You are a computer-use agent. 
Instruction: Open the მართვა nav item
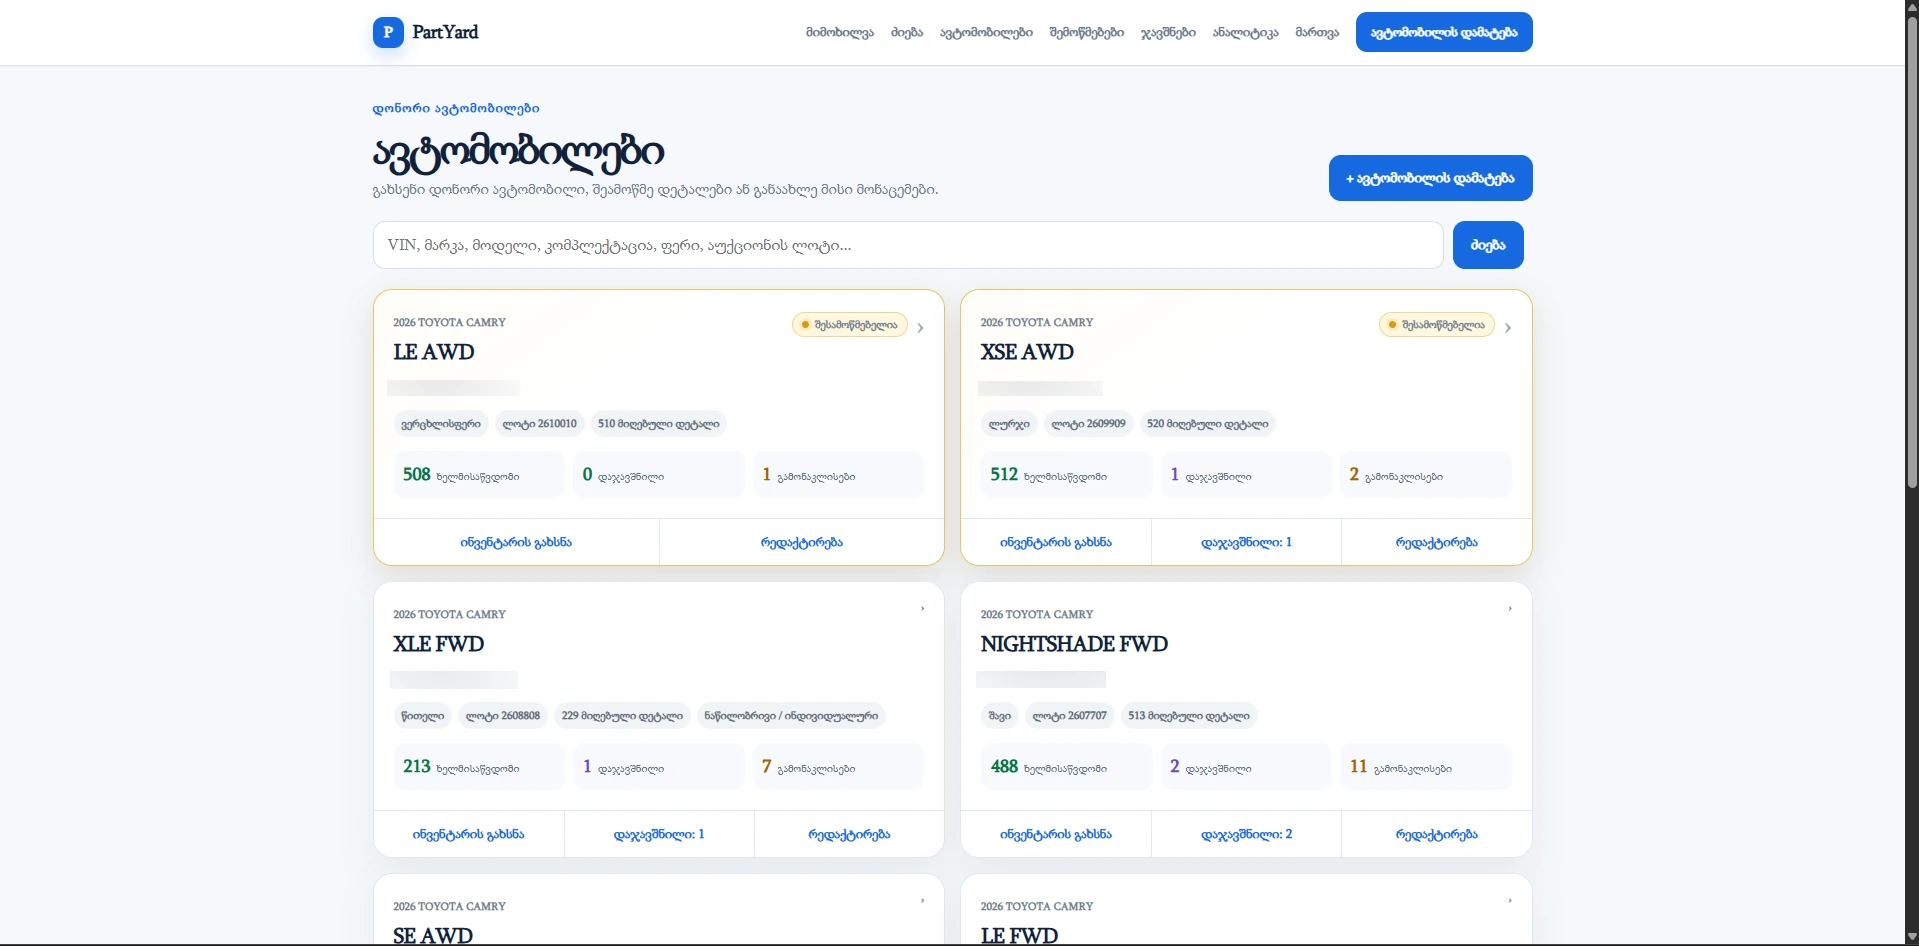click(x=1317, y=32)
